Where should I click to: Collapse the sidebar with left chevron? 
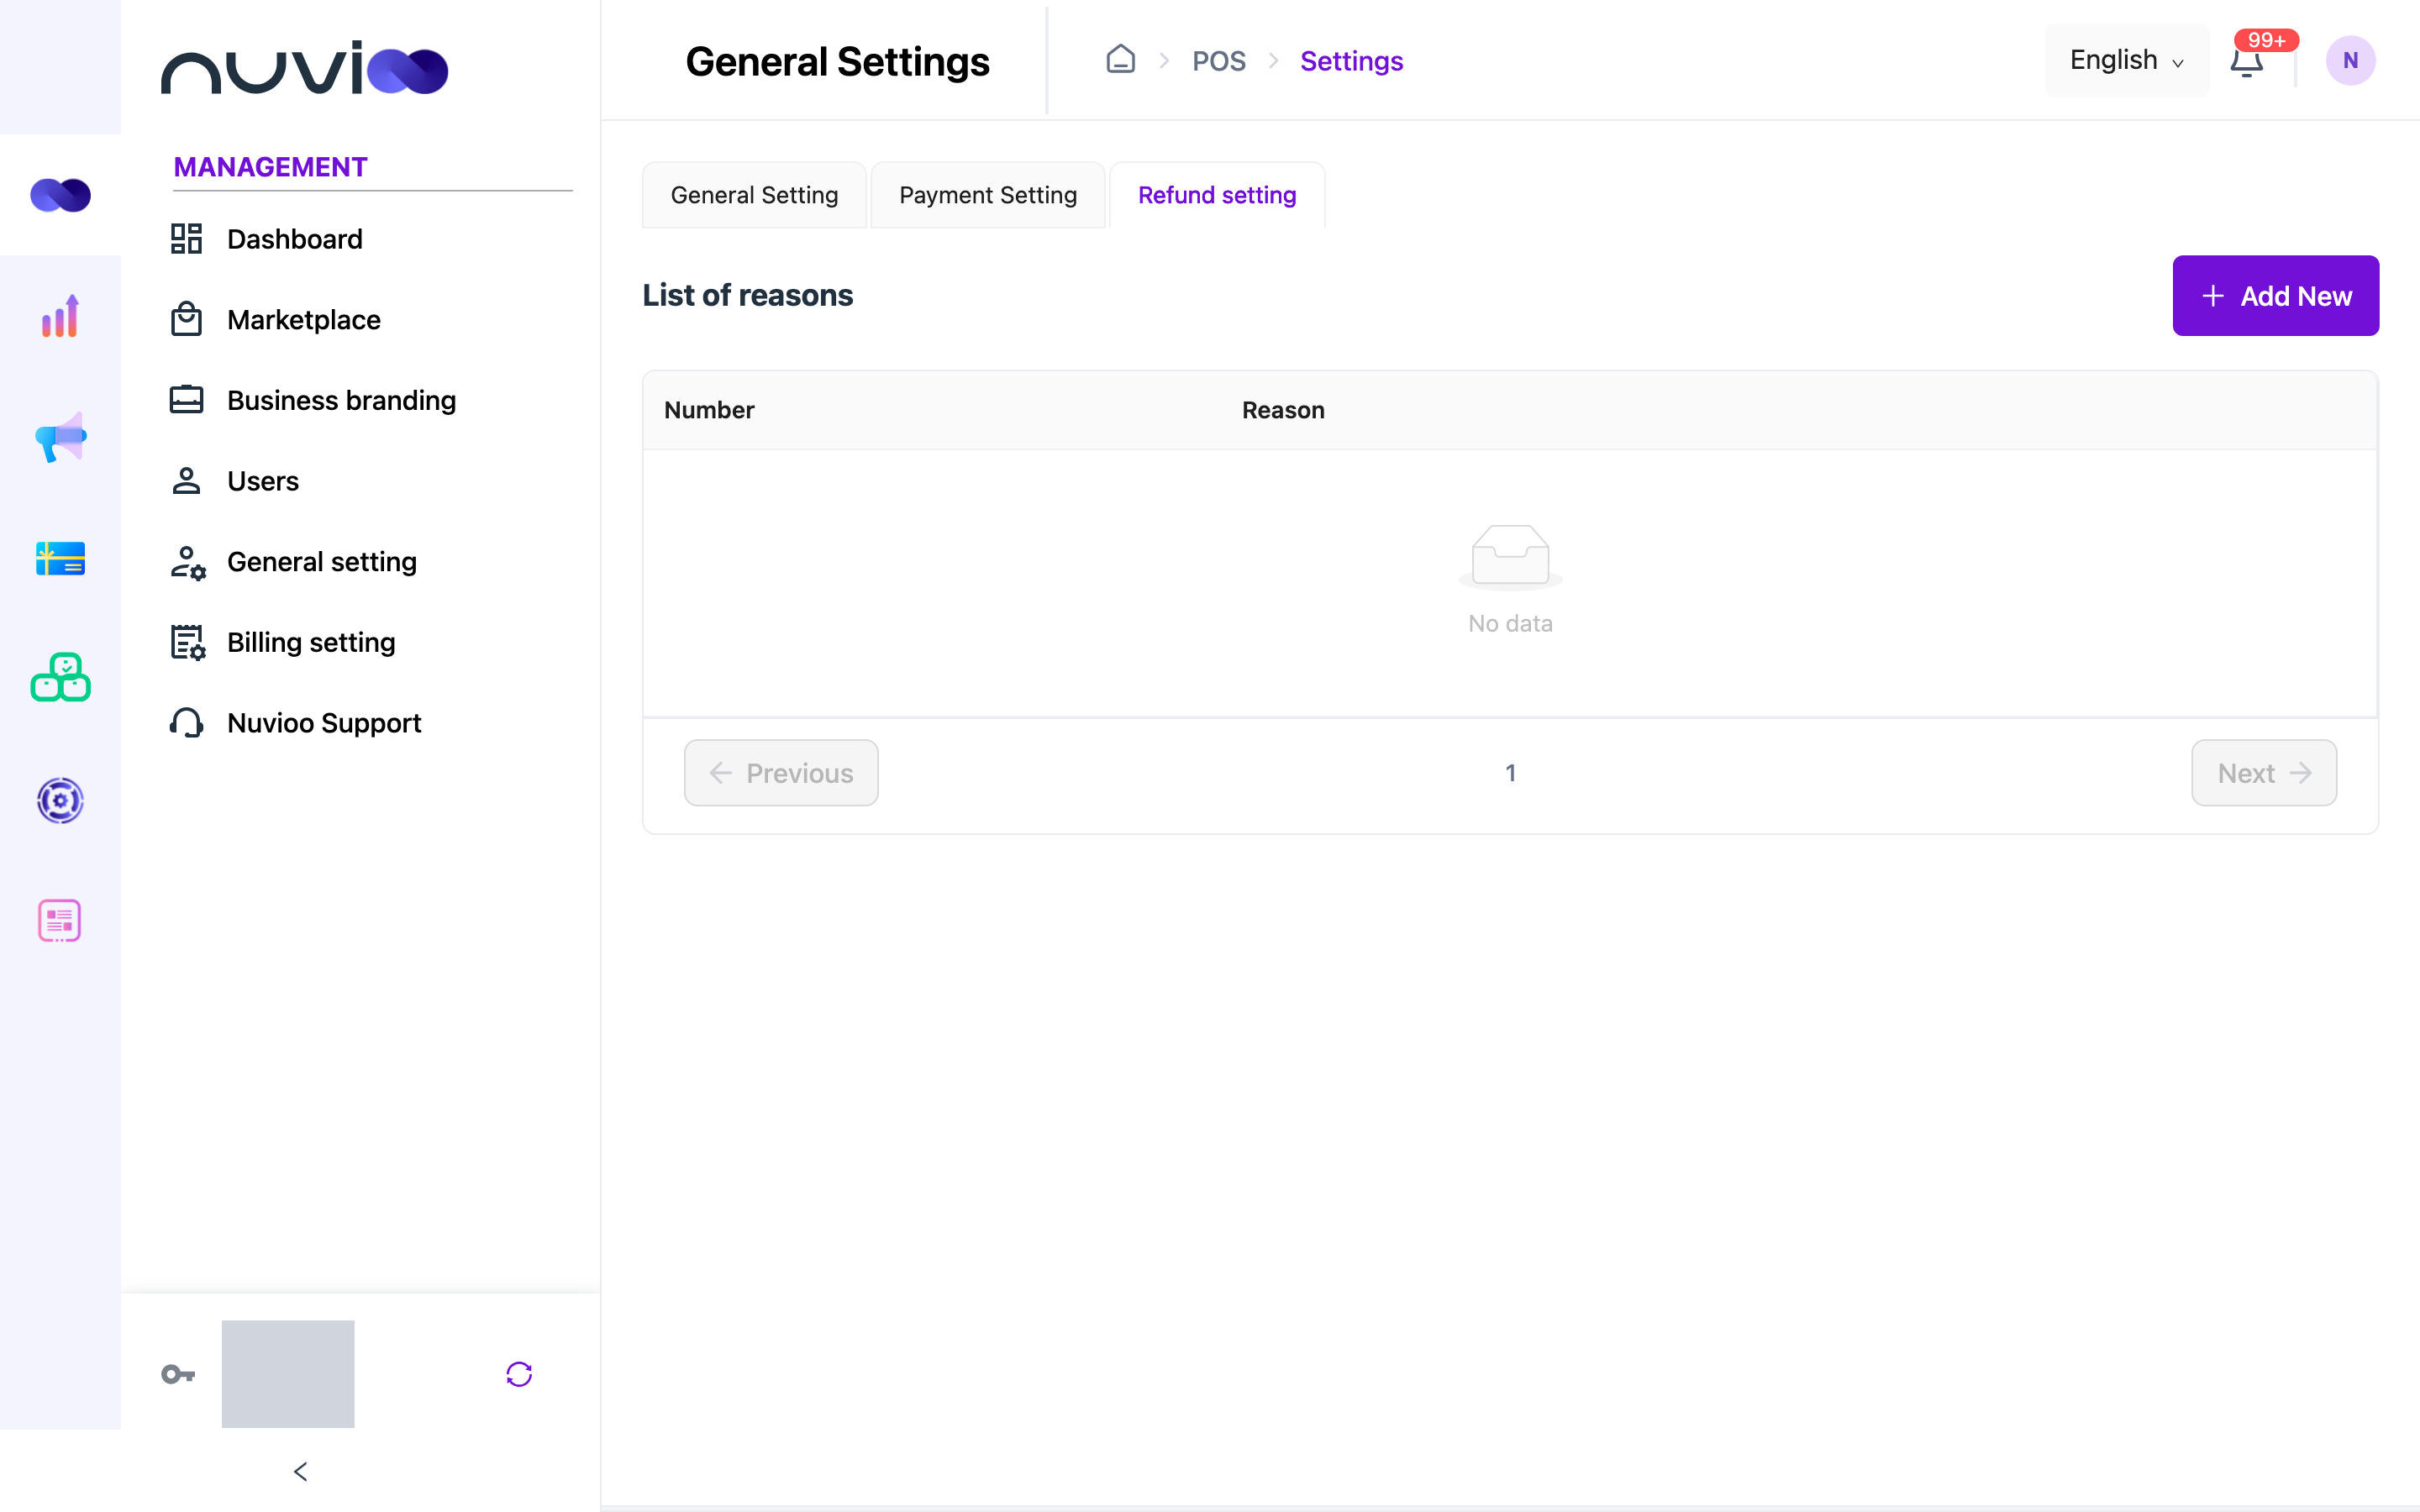[x=300, y=1471]
